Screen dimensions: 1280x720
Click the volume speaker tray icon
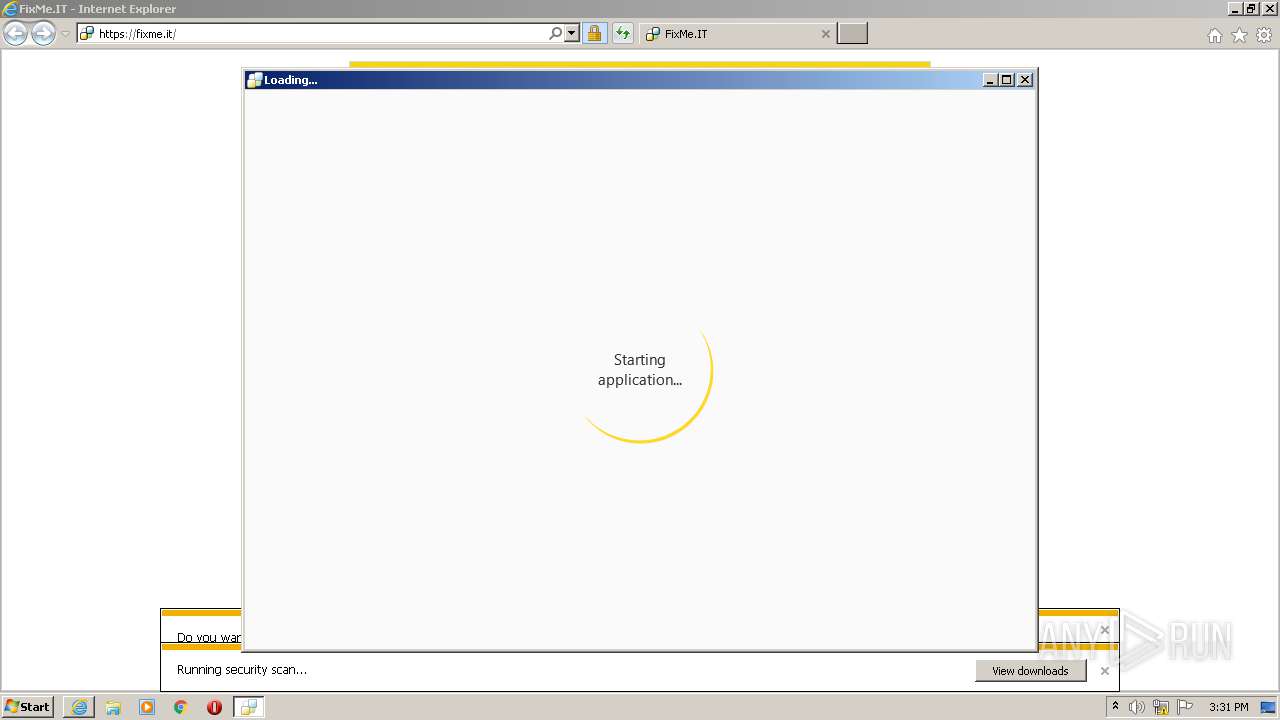(1137, 707)
